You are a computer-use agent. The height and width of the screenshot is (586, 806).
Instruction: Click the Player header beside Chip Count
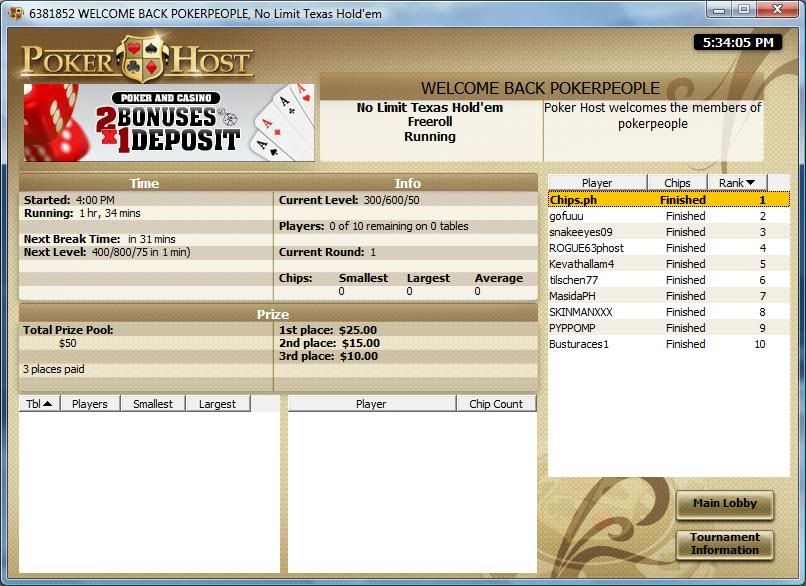[371, 404]
